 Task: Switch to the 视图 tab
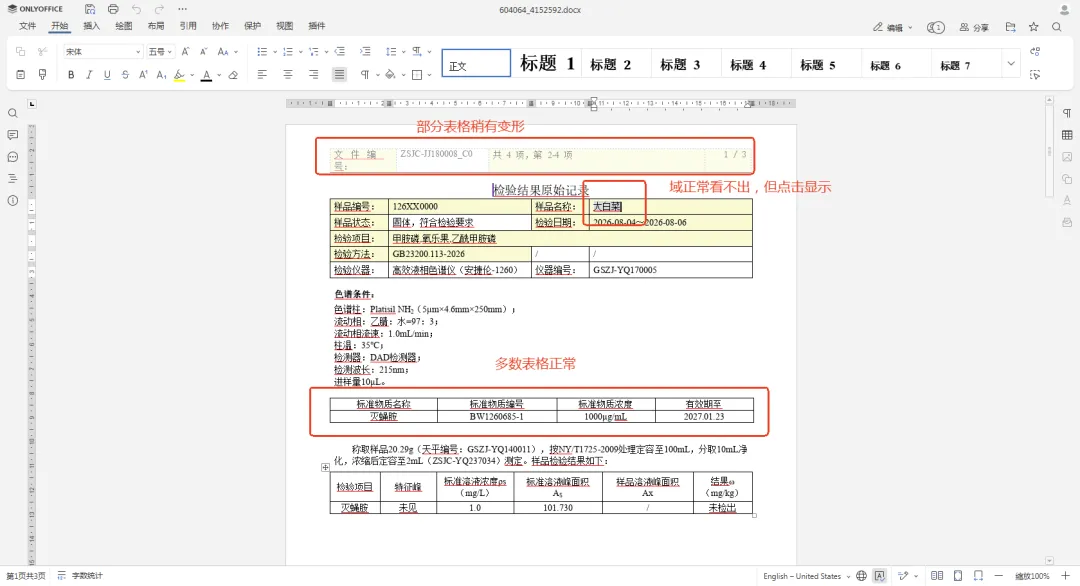(284, 26)
